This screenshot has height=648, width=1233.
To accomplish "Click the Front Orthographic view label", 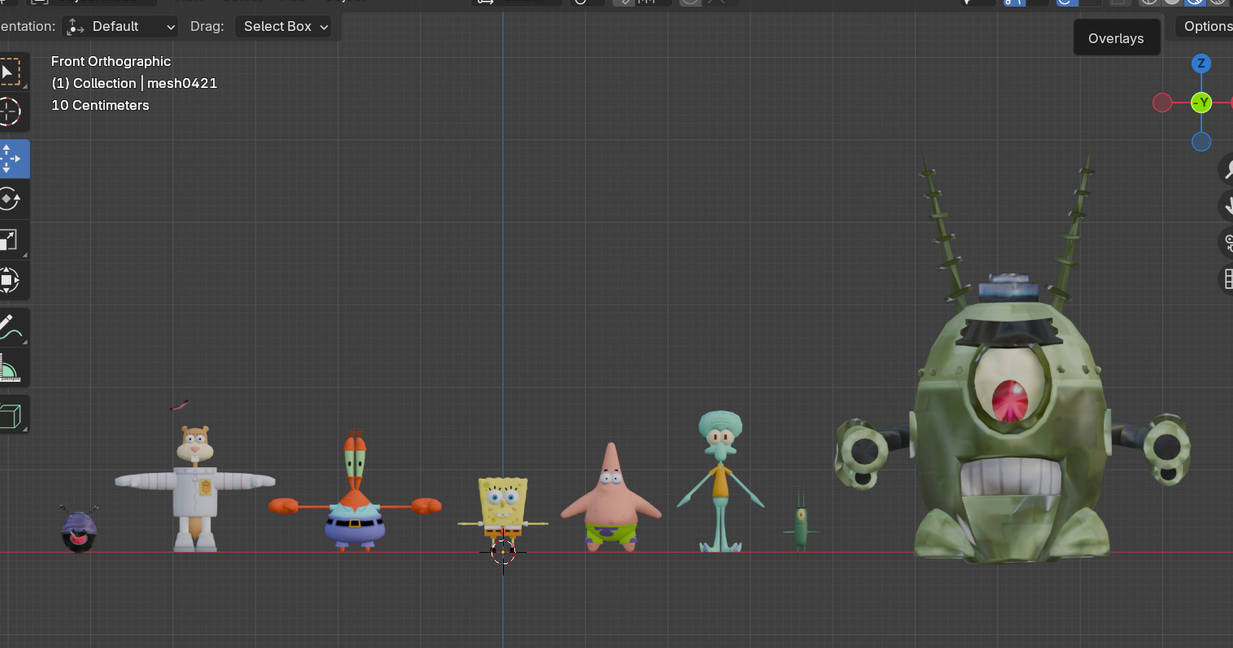I will point(111,61).
